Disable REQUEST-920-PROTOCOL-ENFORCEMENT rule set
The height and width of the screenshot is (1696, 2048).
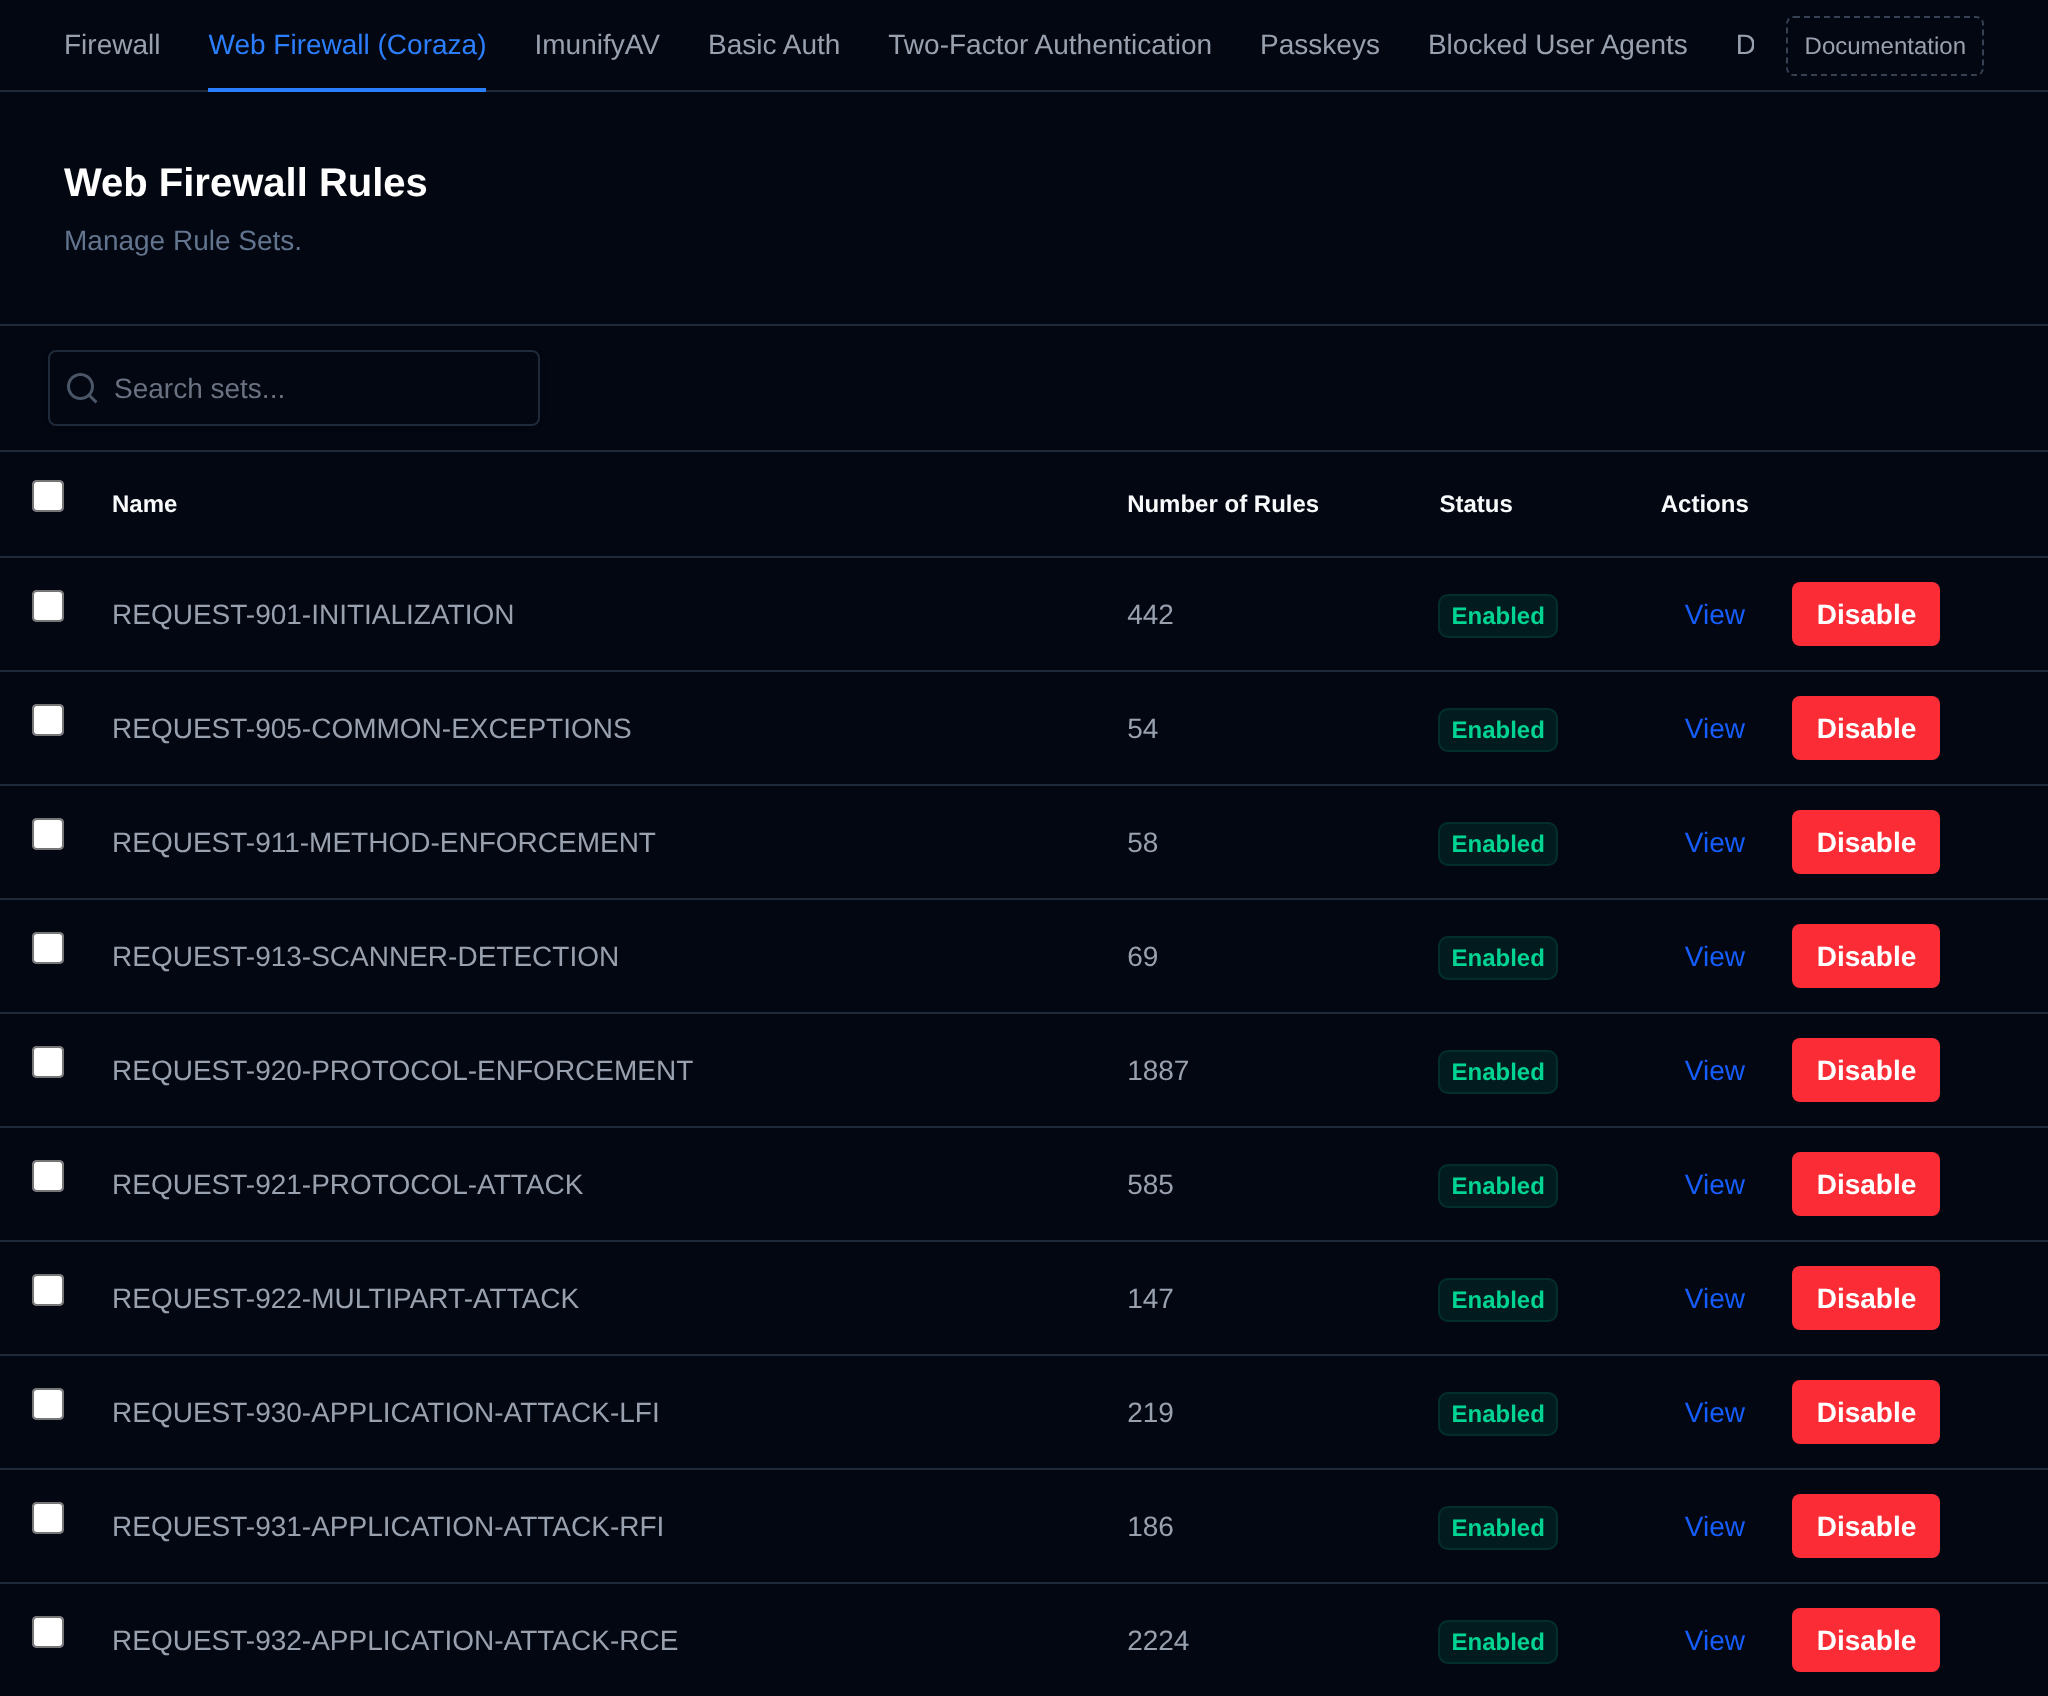point(1866,1070)
